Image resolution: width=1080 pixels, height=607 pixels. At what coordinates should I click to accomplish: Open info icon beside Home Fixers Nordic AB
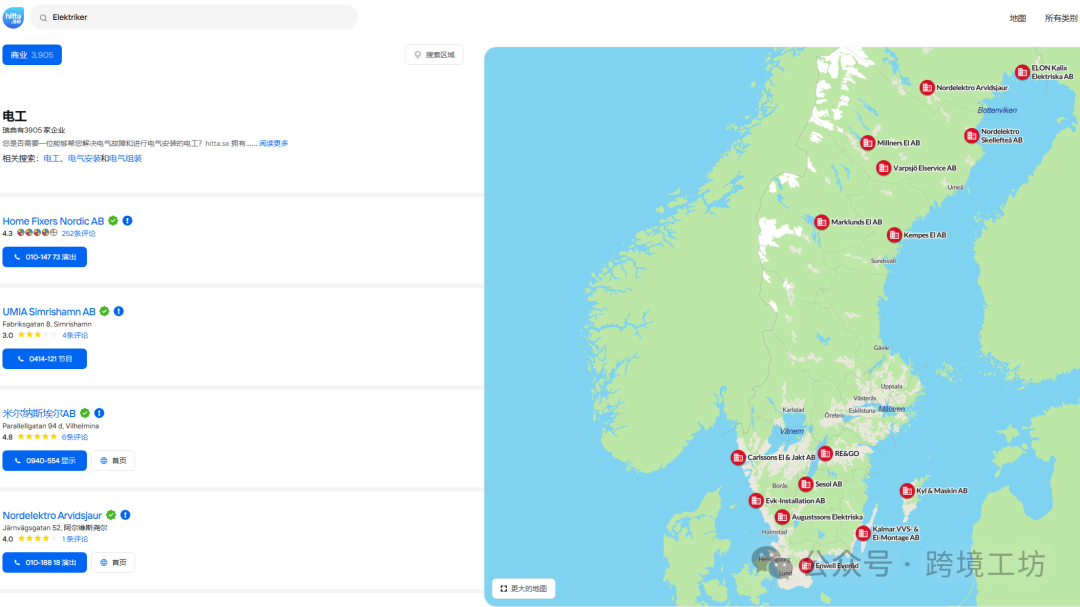pyautogui.click(x=128, y=221)
